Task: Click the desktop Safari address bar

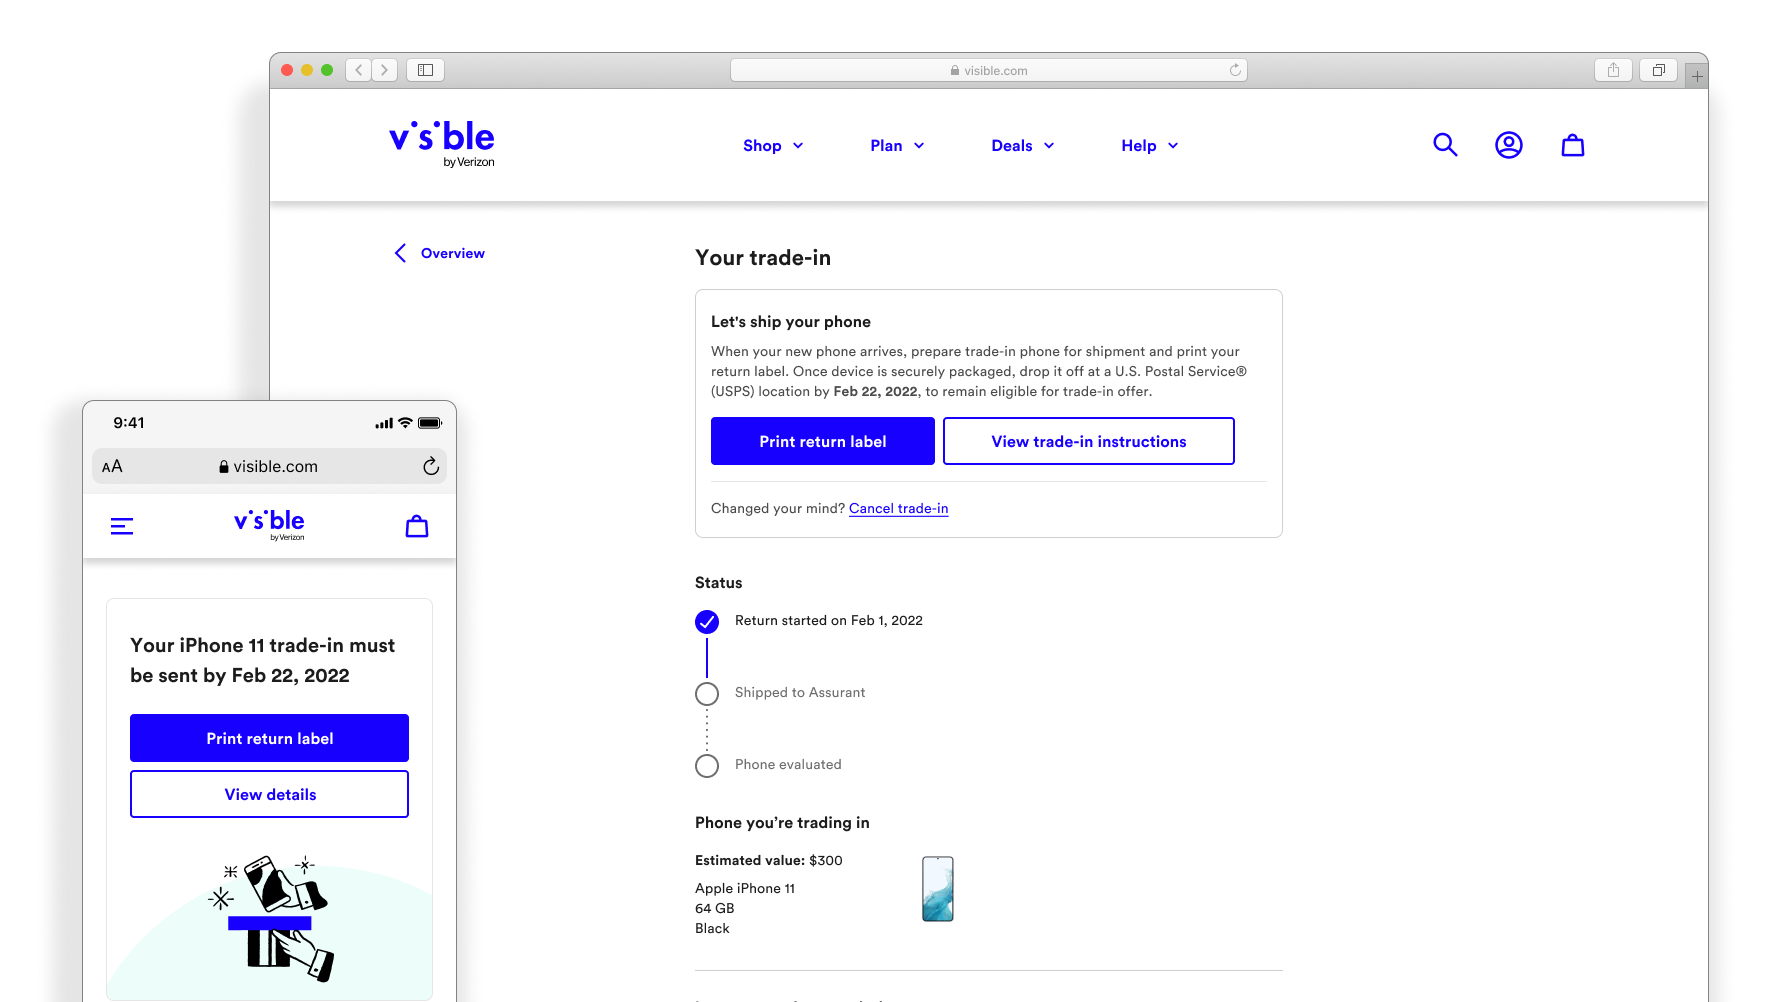Action: (988, 70)
